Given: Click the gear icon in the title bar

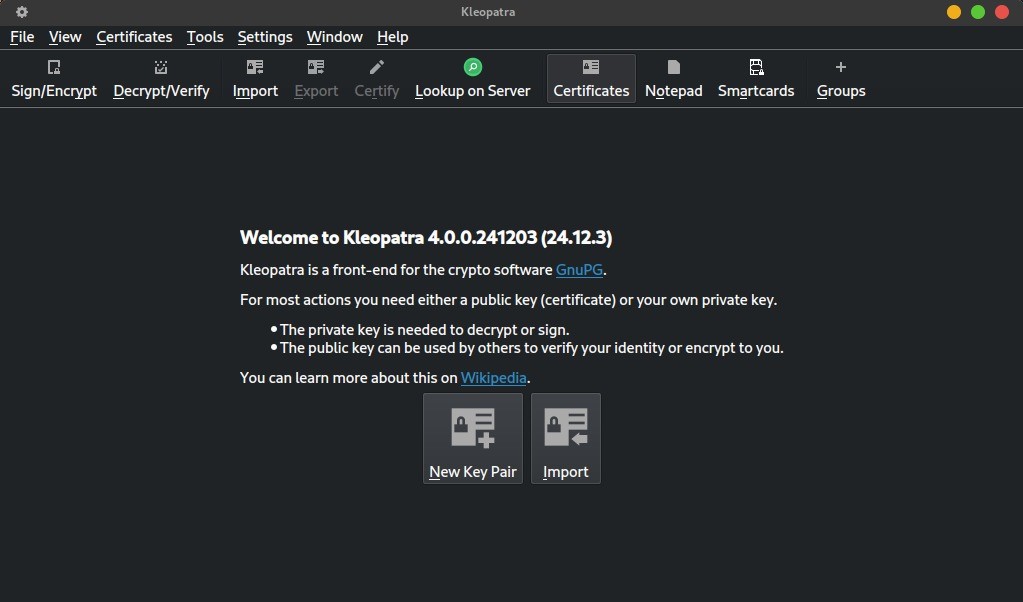Looking at the screenshot, I should click(22, 12).
